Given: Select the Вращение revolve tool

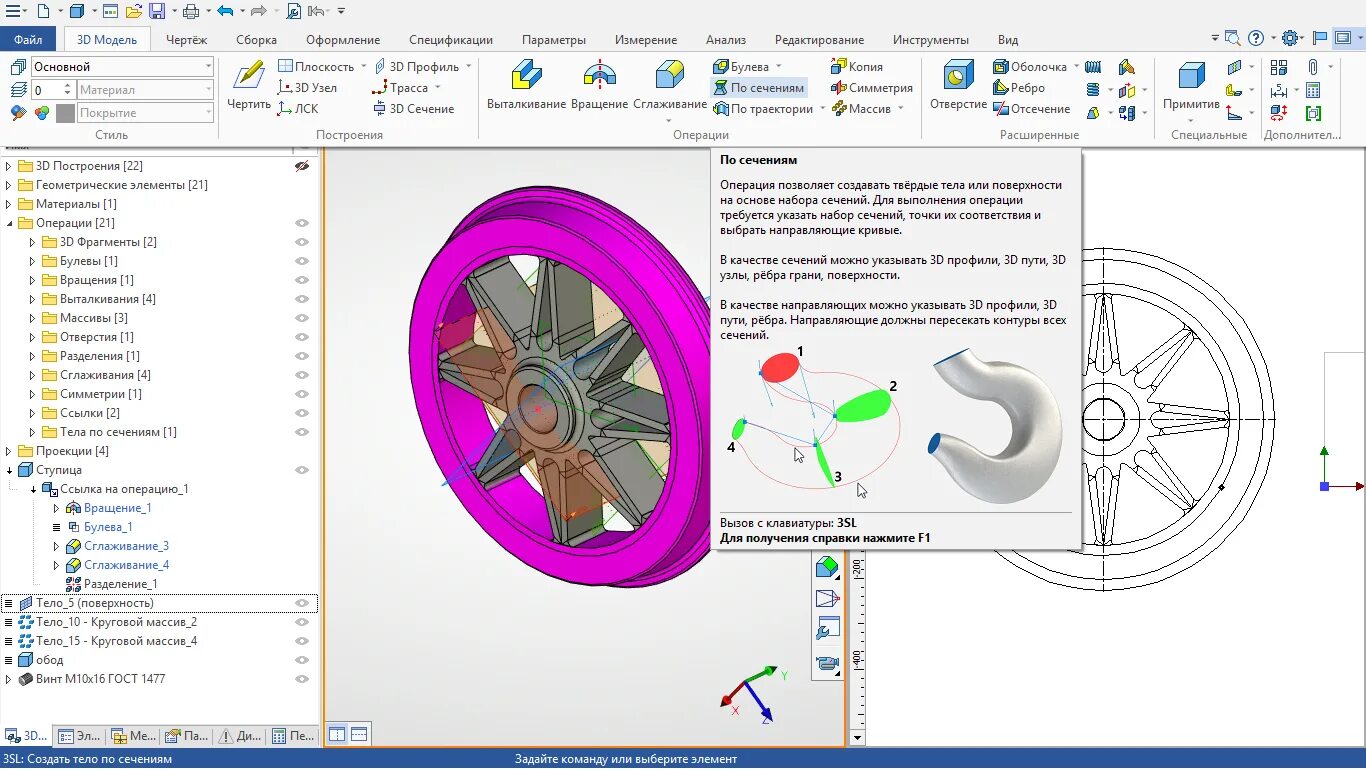Looking at the screenshot, I should pyautogui.click(x=599, y=85).
